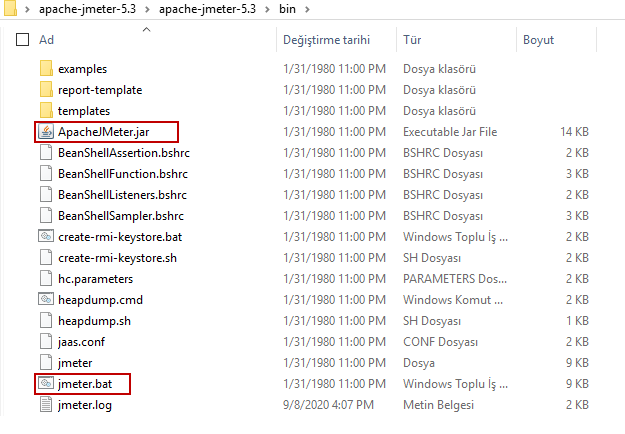Click the BeanShellAssertion.bshrc file icon
The height and width of the screenshot is (434, 625).
[x=46, y=153]
